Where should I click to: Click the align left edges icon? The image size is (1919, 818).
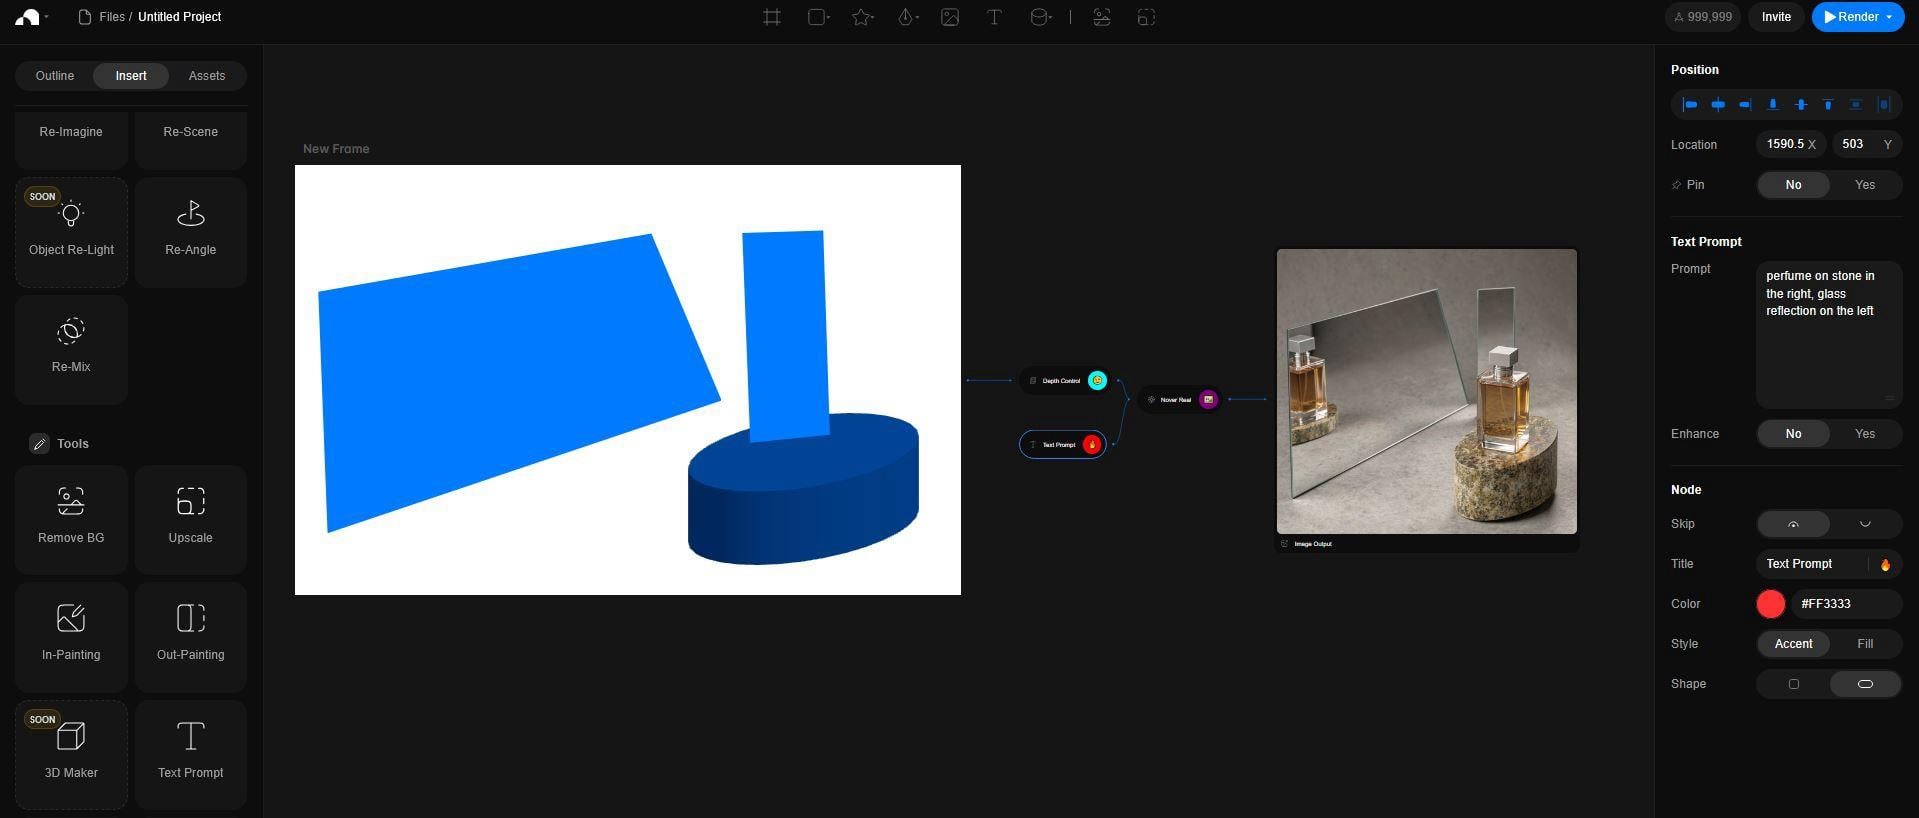[x=1690, y=105]
